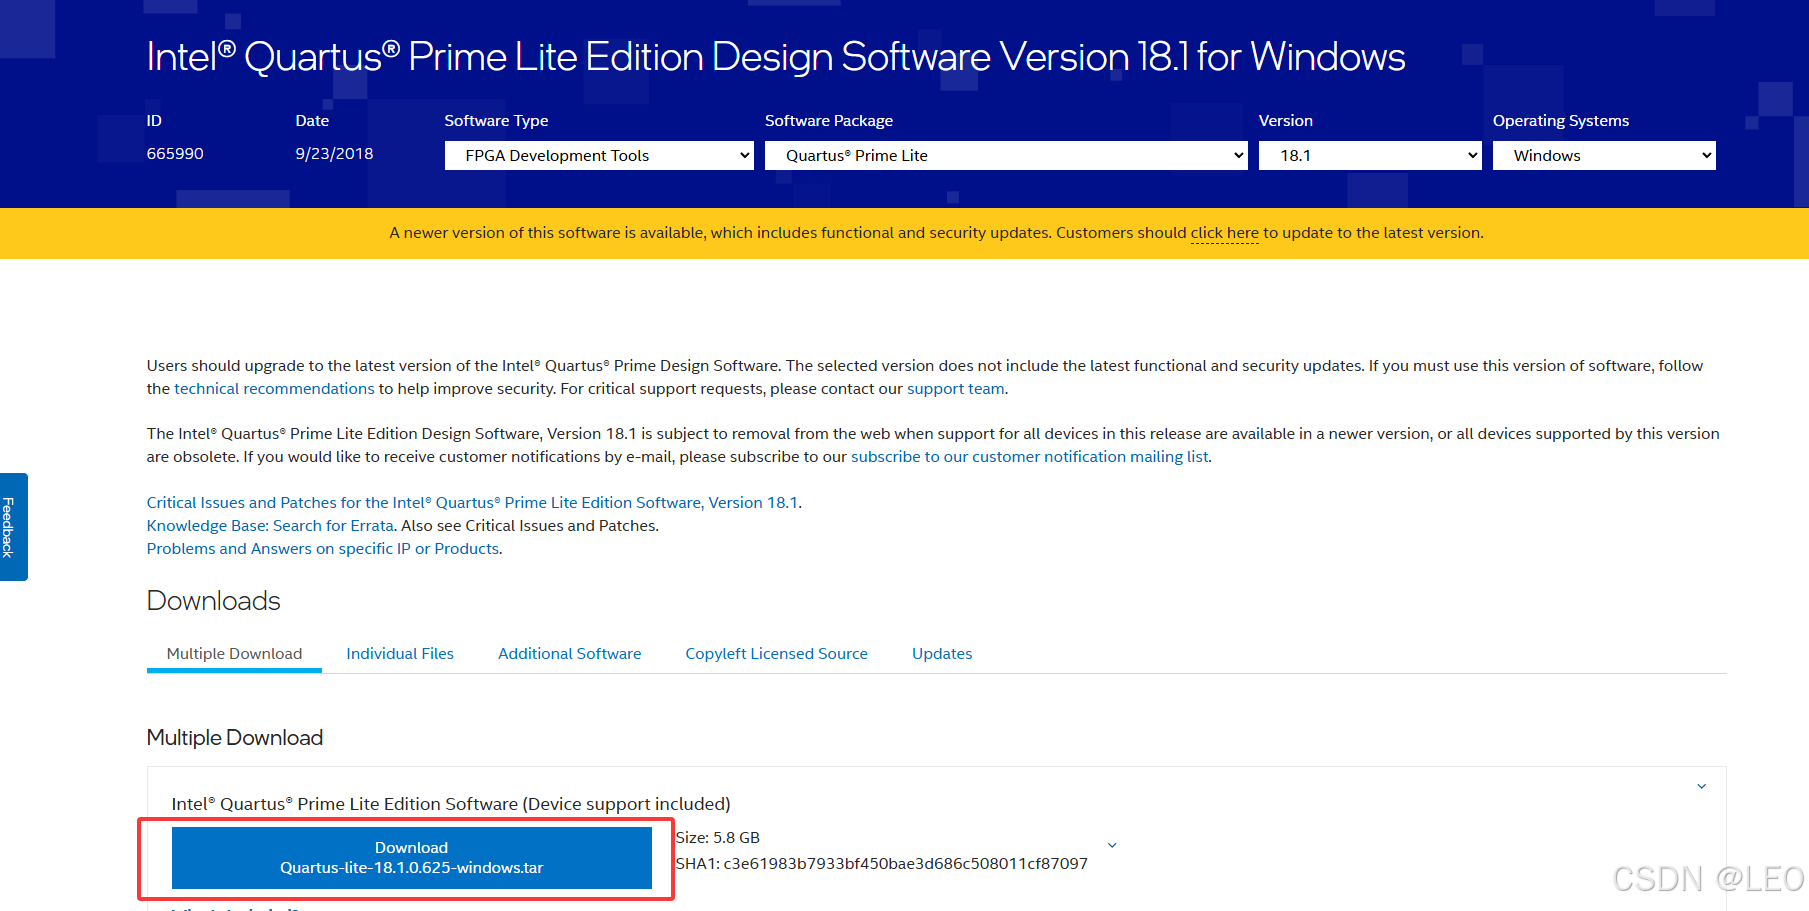The width and height of the screenshot is (1809, 911).
Task: Open the Updates tab
Action: click(x=942, y=653)
